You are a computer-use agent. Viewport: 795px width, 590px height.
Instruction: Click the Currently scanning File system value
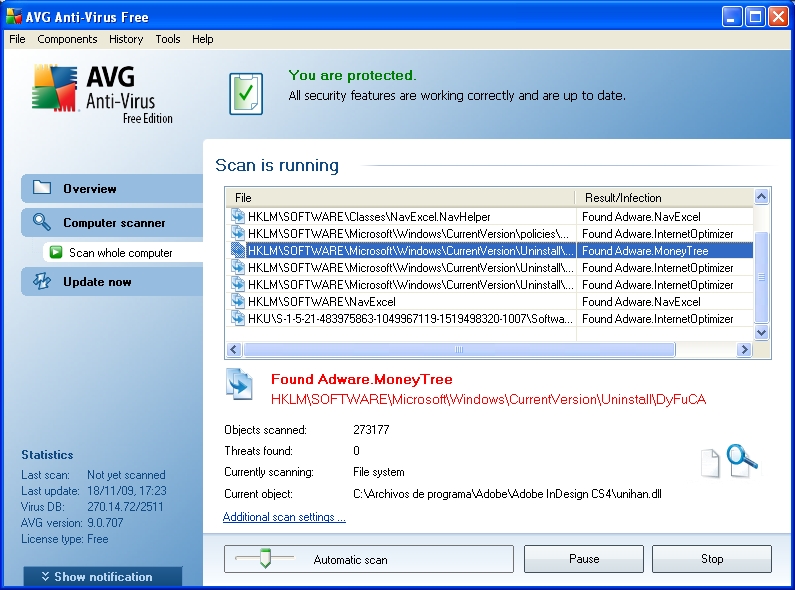[379, 472]
